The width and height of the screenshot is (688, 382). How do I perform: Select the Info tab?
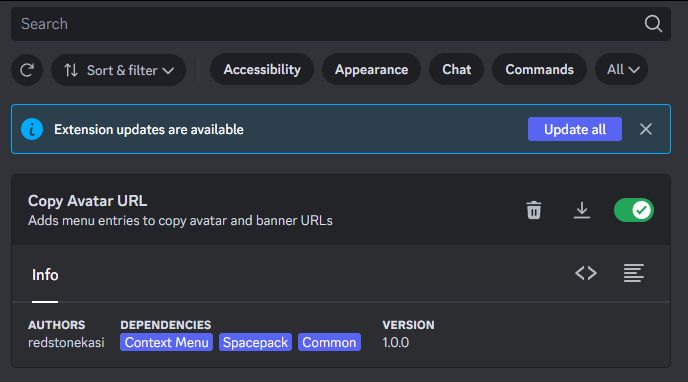point(45,275)
